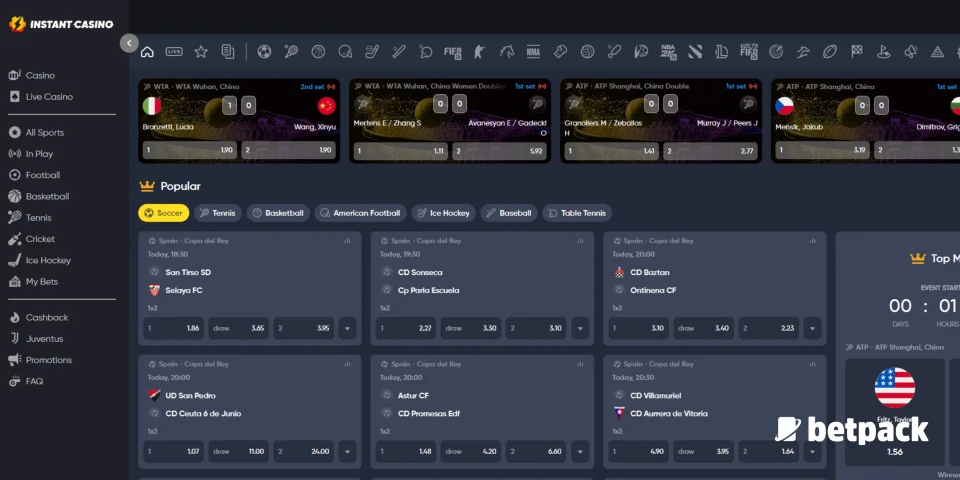Expand more markets for UD San Pedro match
960x480 pixels.
347,451
